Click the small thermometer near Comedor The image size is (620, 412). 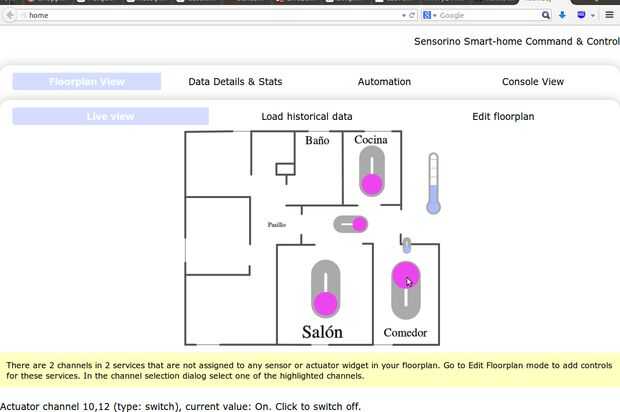(406, 245)
